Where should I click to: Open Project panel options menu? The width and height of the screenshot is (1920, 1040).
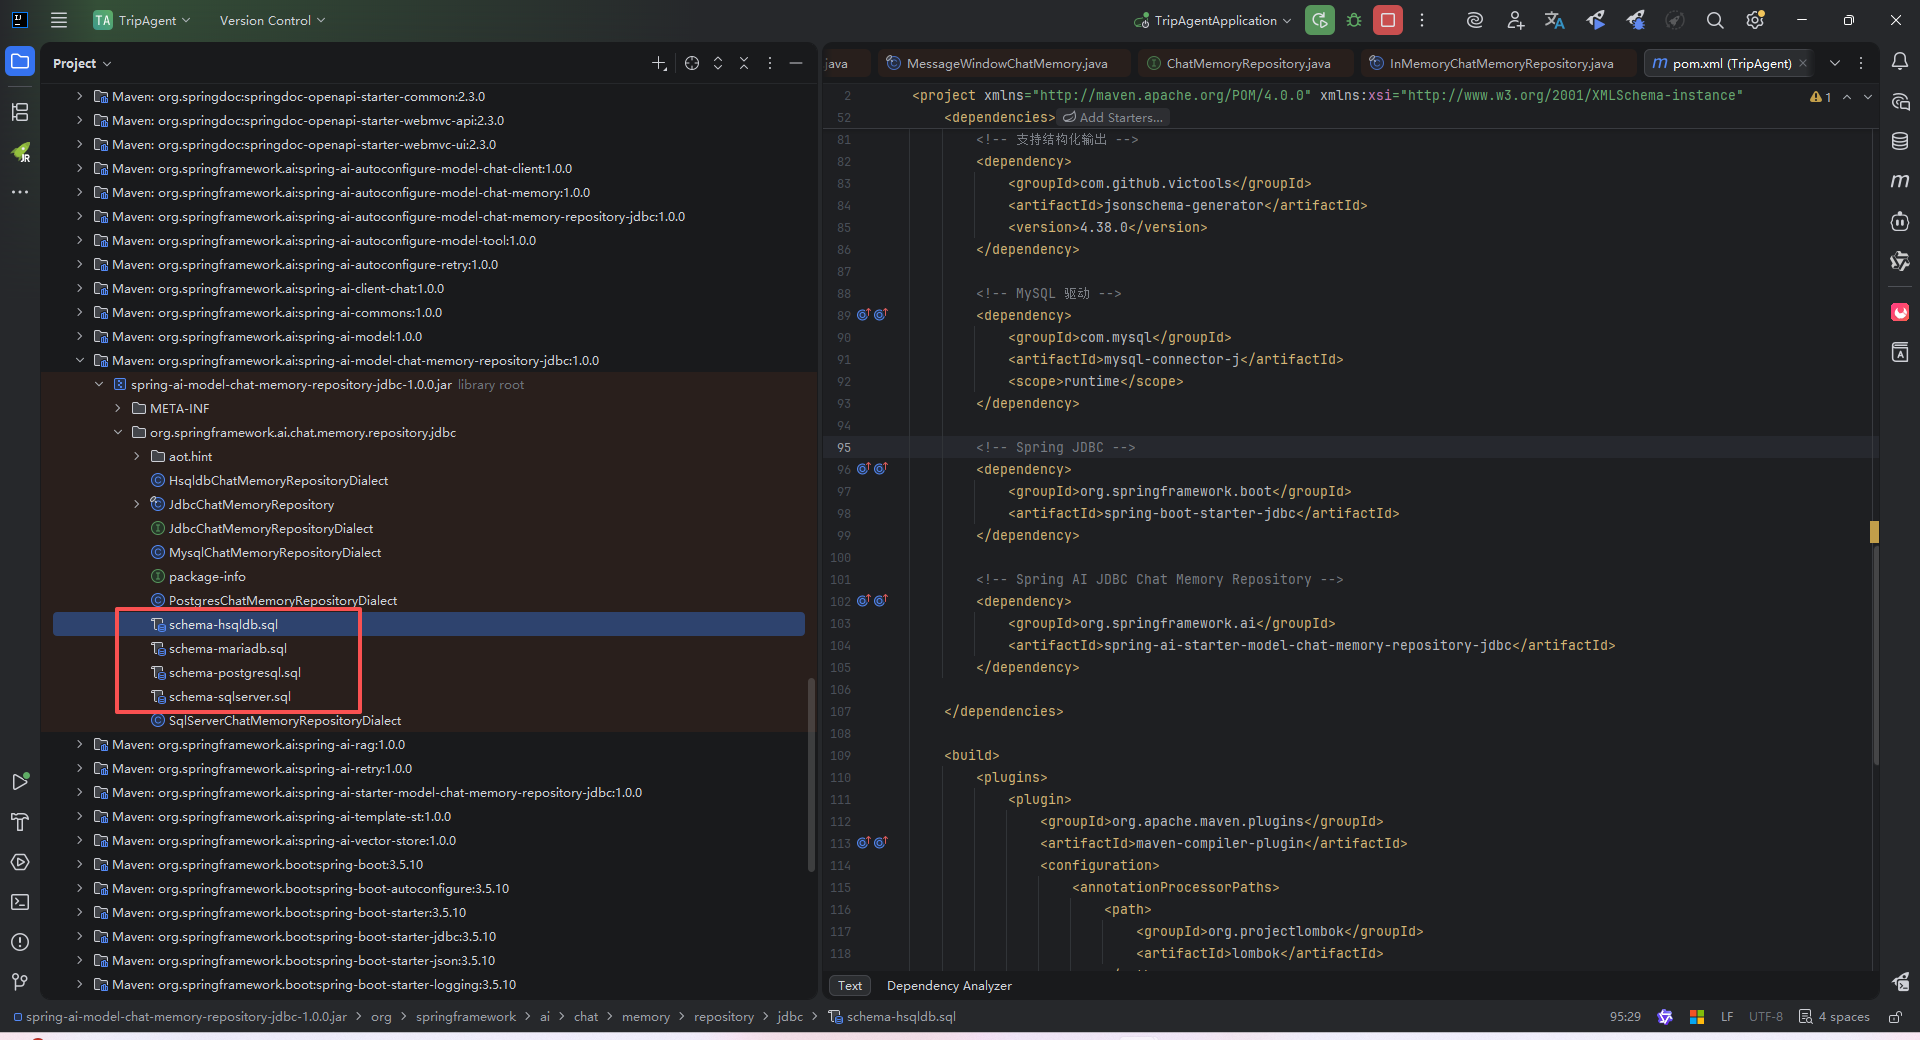[770, 63]
